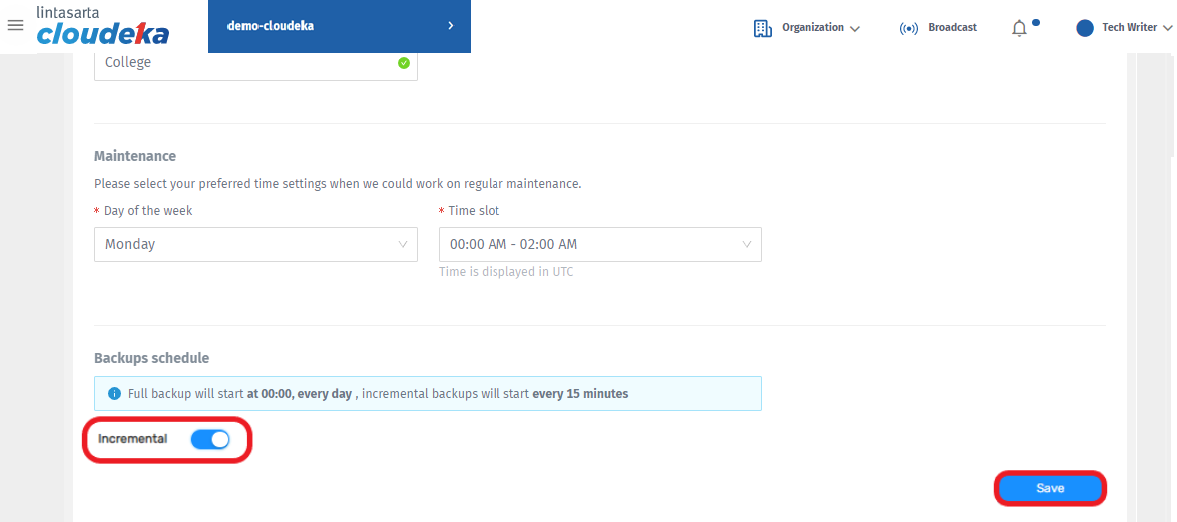Open the hamburger navigation menu
The width and height of the screenshot is (1177, 522).
[x=15, y=25]
